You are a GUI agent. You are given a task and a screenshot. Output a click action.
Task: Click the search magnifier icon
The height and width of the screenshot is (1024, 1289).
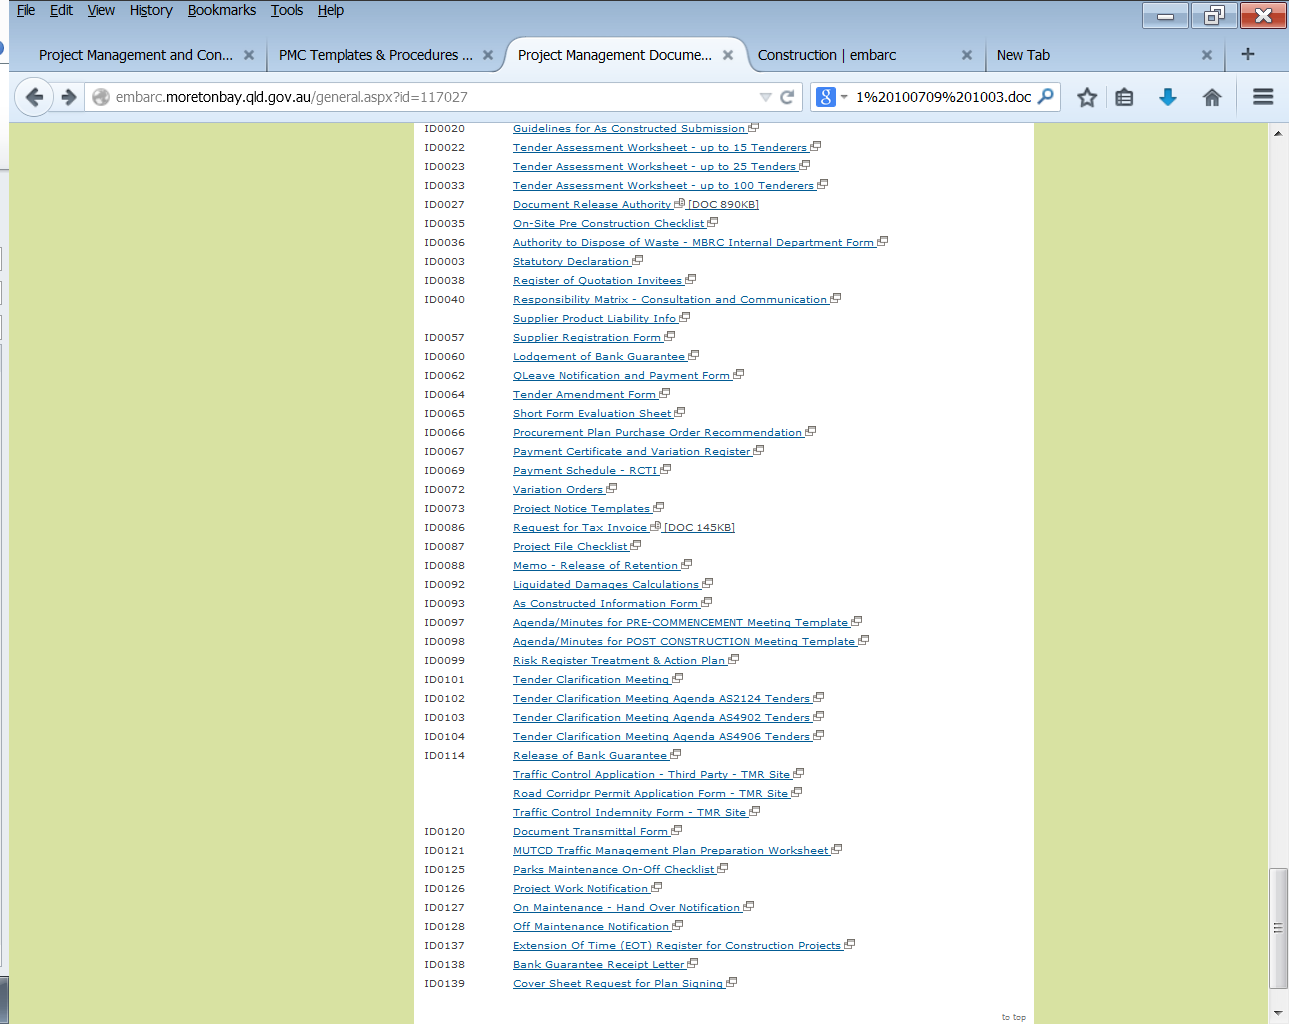pos(1046,97)
